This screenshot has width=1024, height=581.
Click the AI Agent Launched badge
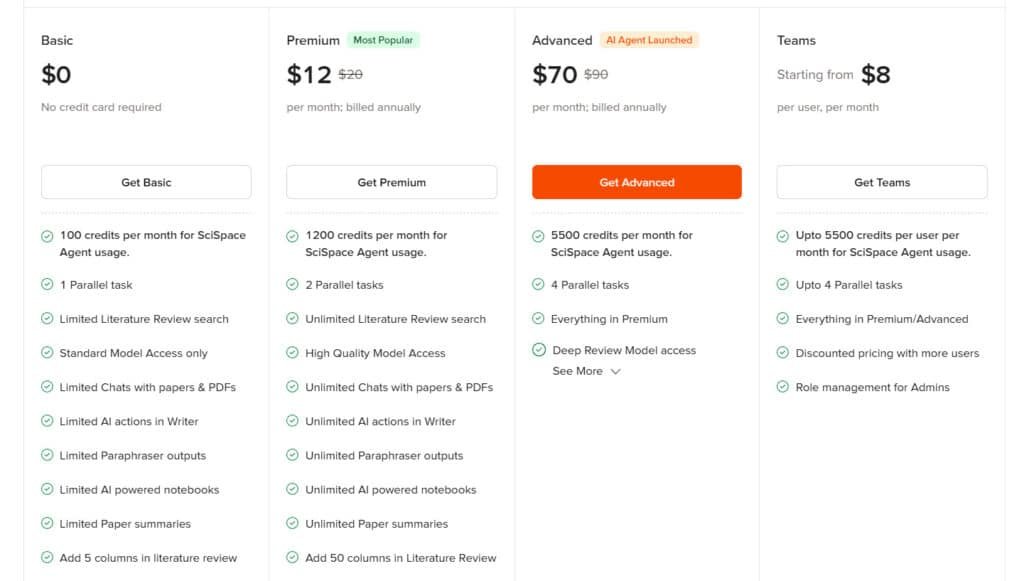649,40
